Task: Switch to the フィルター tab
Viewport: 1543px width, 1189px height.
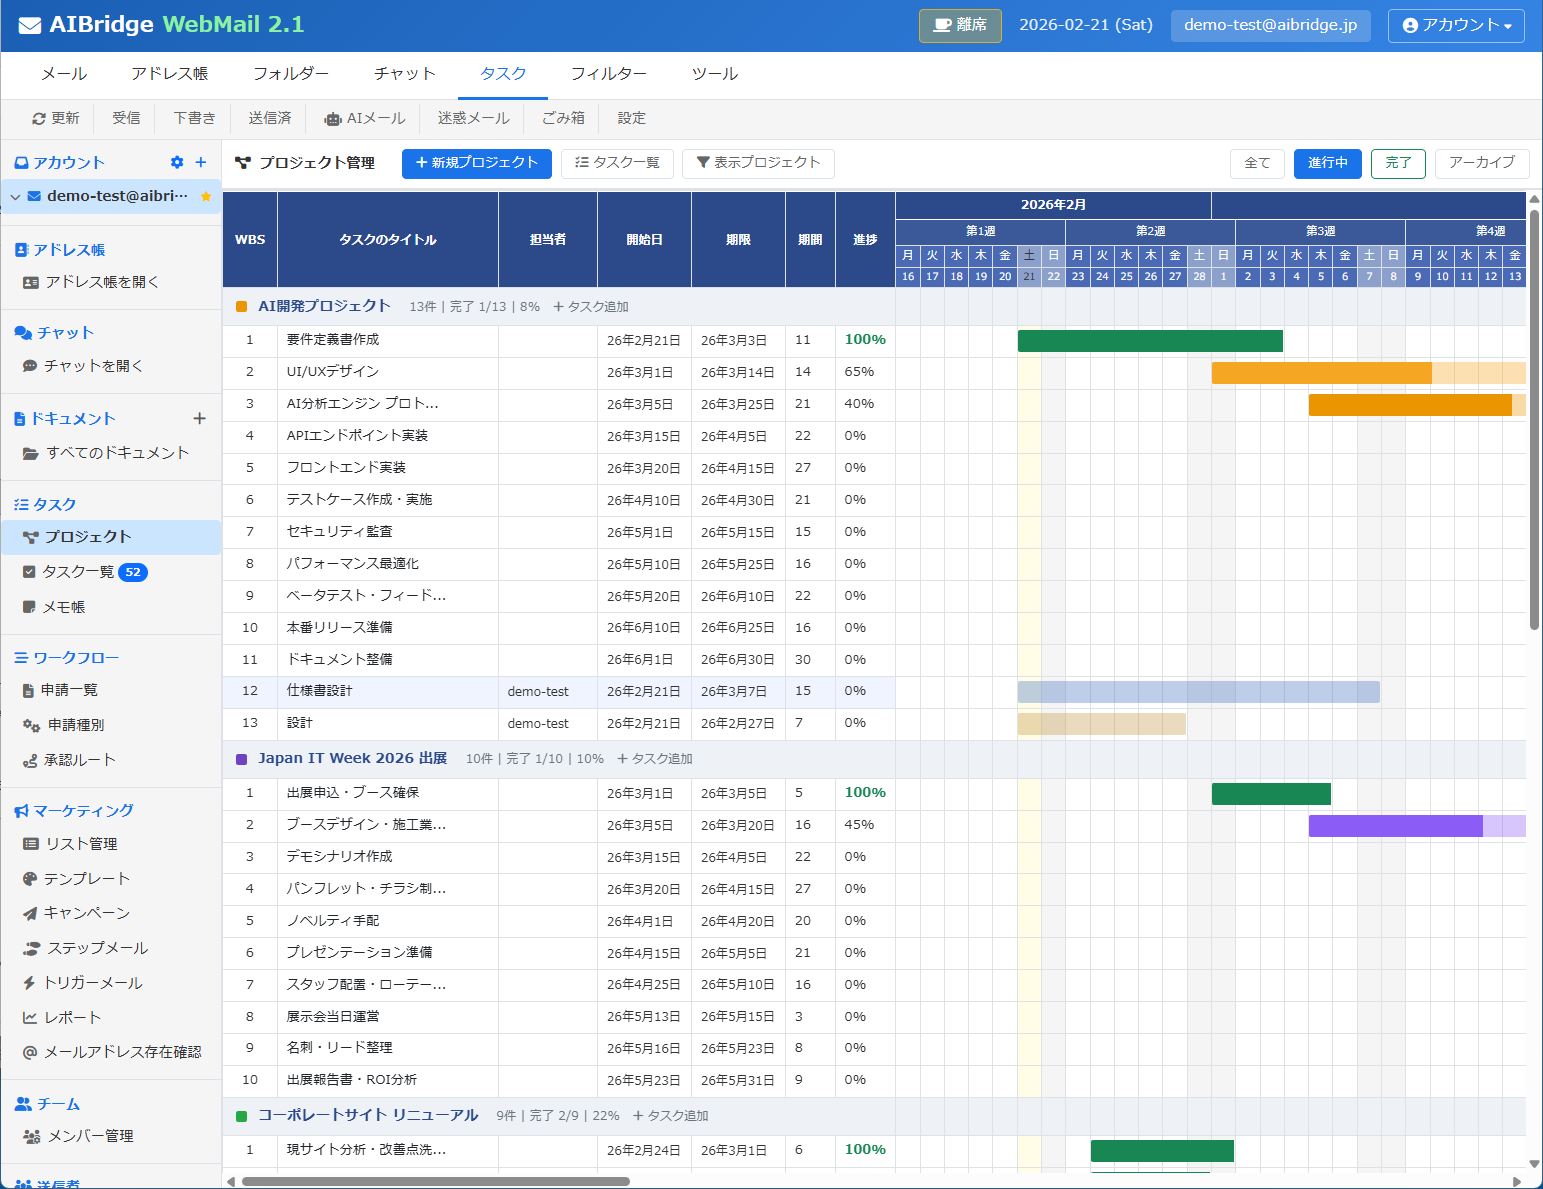Action: 609,73
